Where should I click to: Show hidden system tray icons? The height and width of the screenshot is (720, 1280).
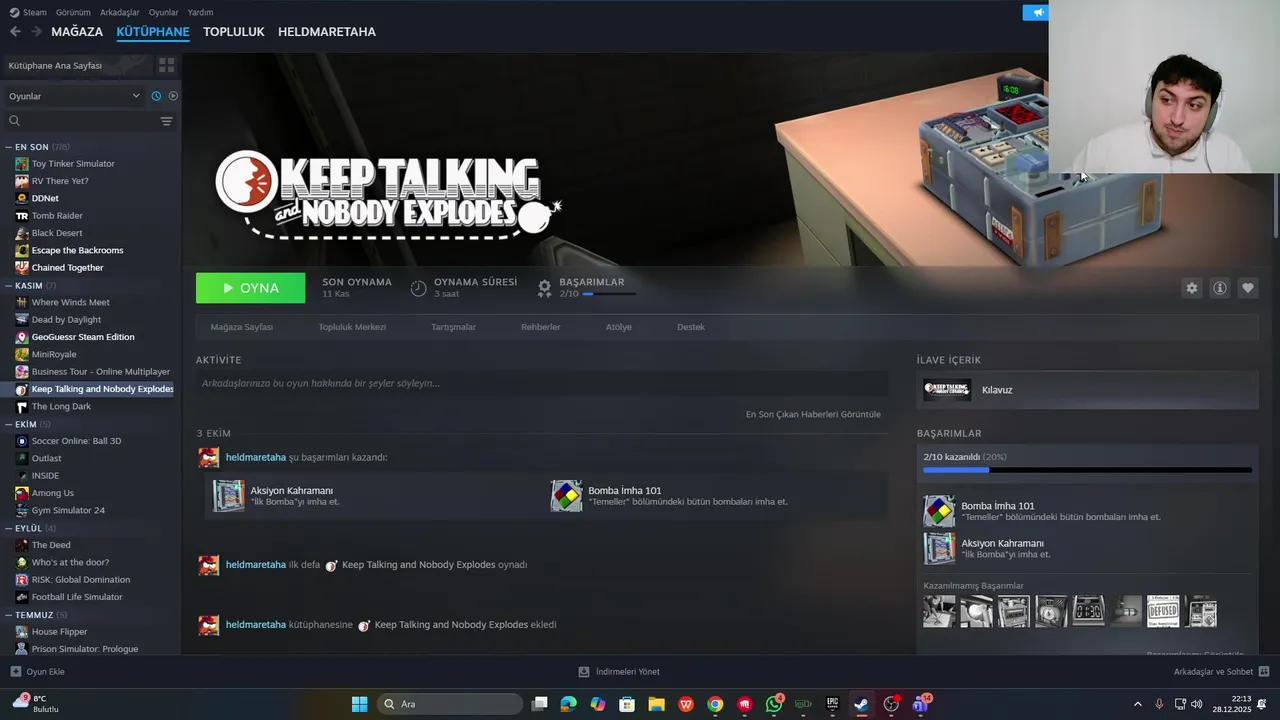pos(1137,704)
